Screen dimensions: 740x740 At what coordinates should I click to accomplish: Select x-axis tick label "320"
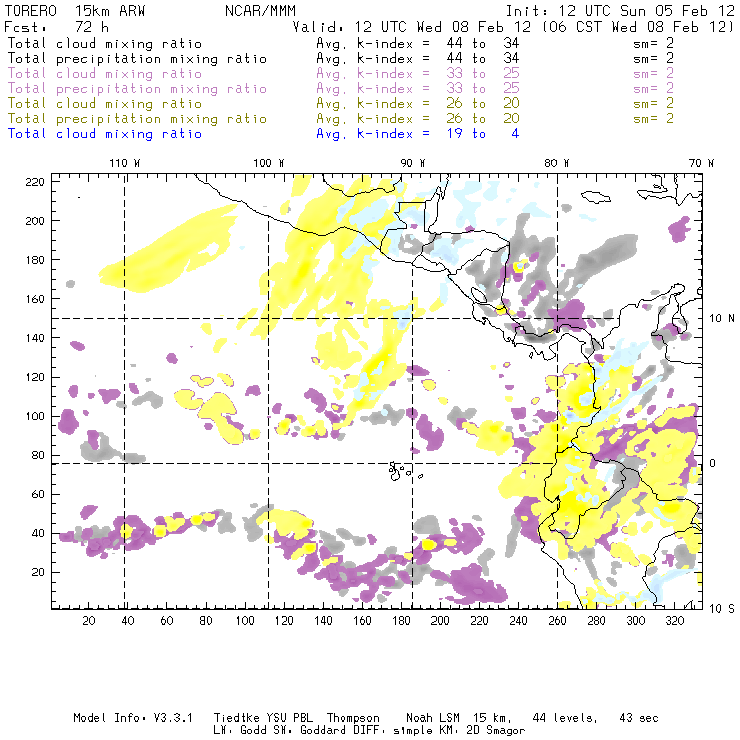tap(674, 621)
